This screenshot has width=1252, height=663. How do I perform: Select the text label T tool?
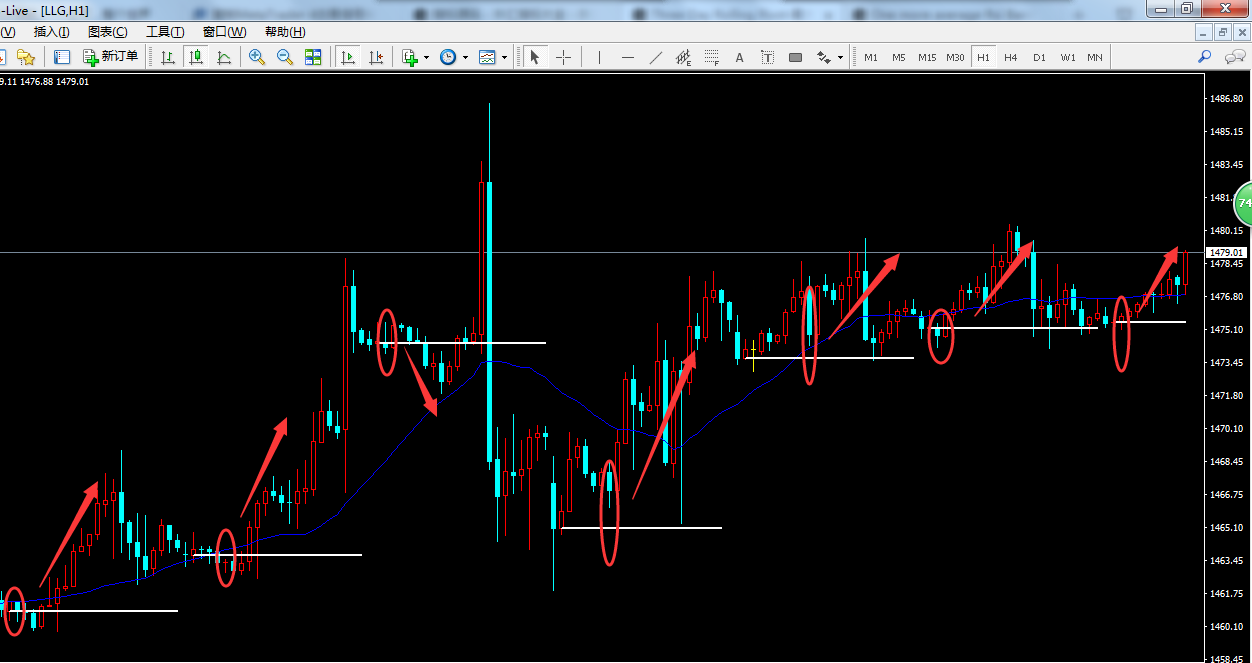coord(768,57)
